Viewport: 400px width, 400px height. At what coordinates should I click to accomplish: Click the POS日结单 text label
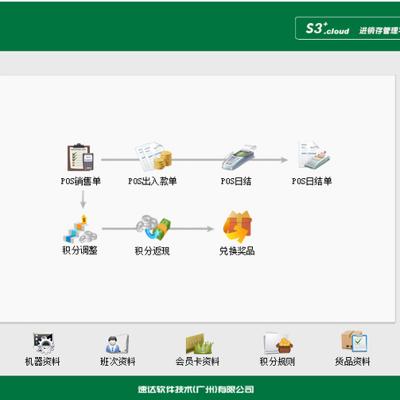(x=312, y=181)
